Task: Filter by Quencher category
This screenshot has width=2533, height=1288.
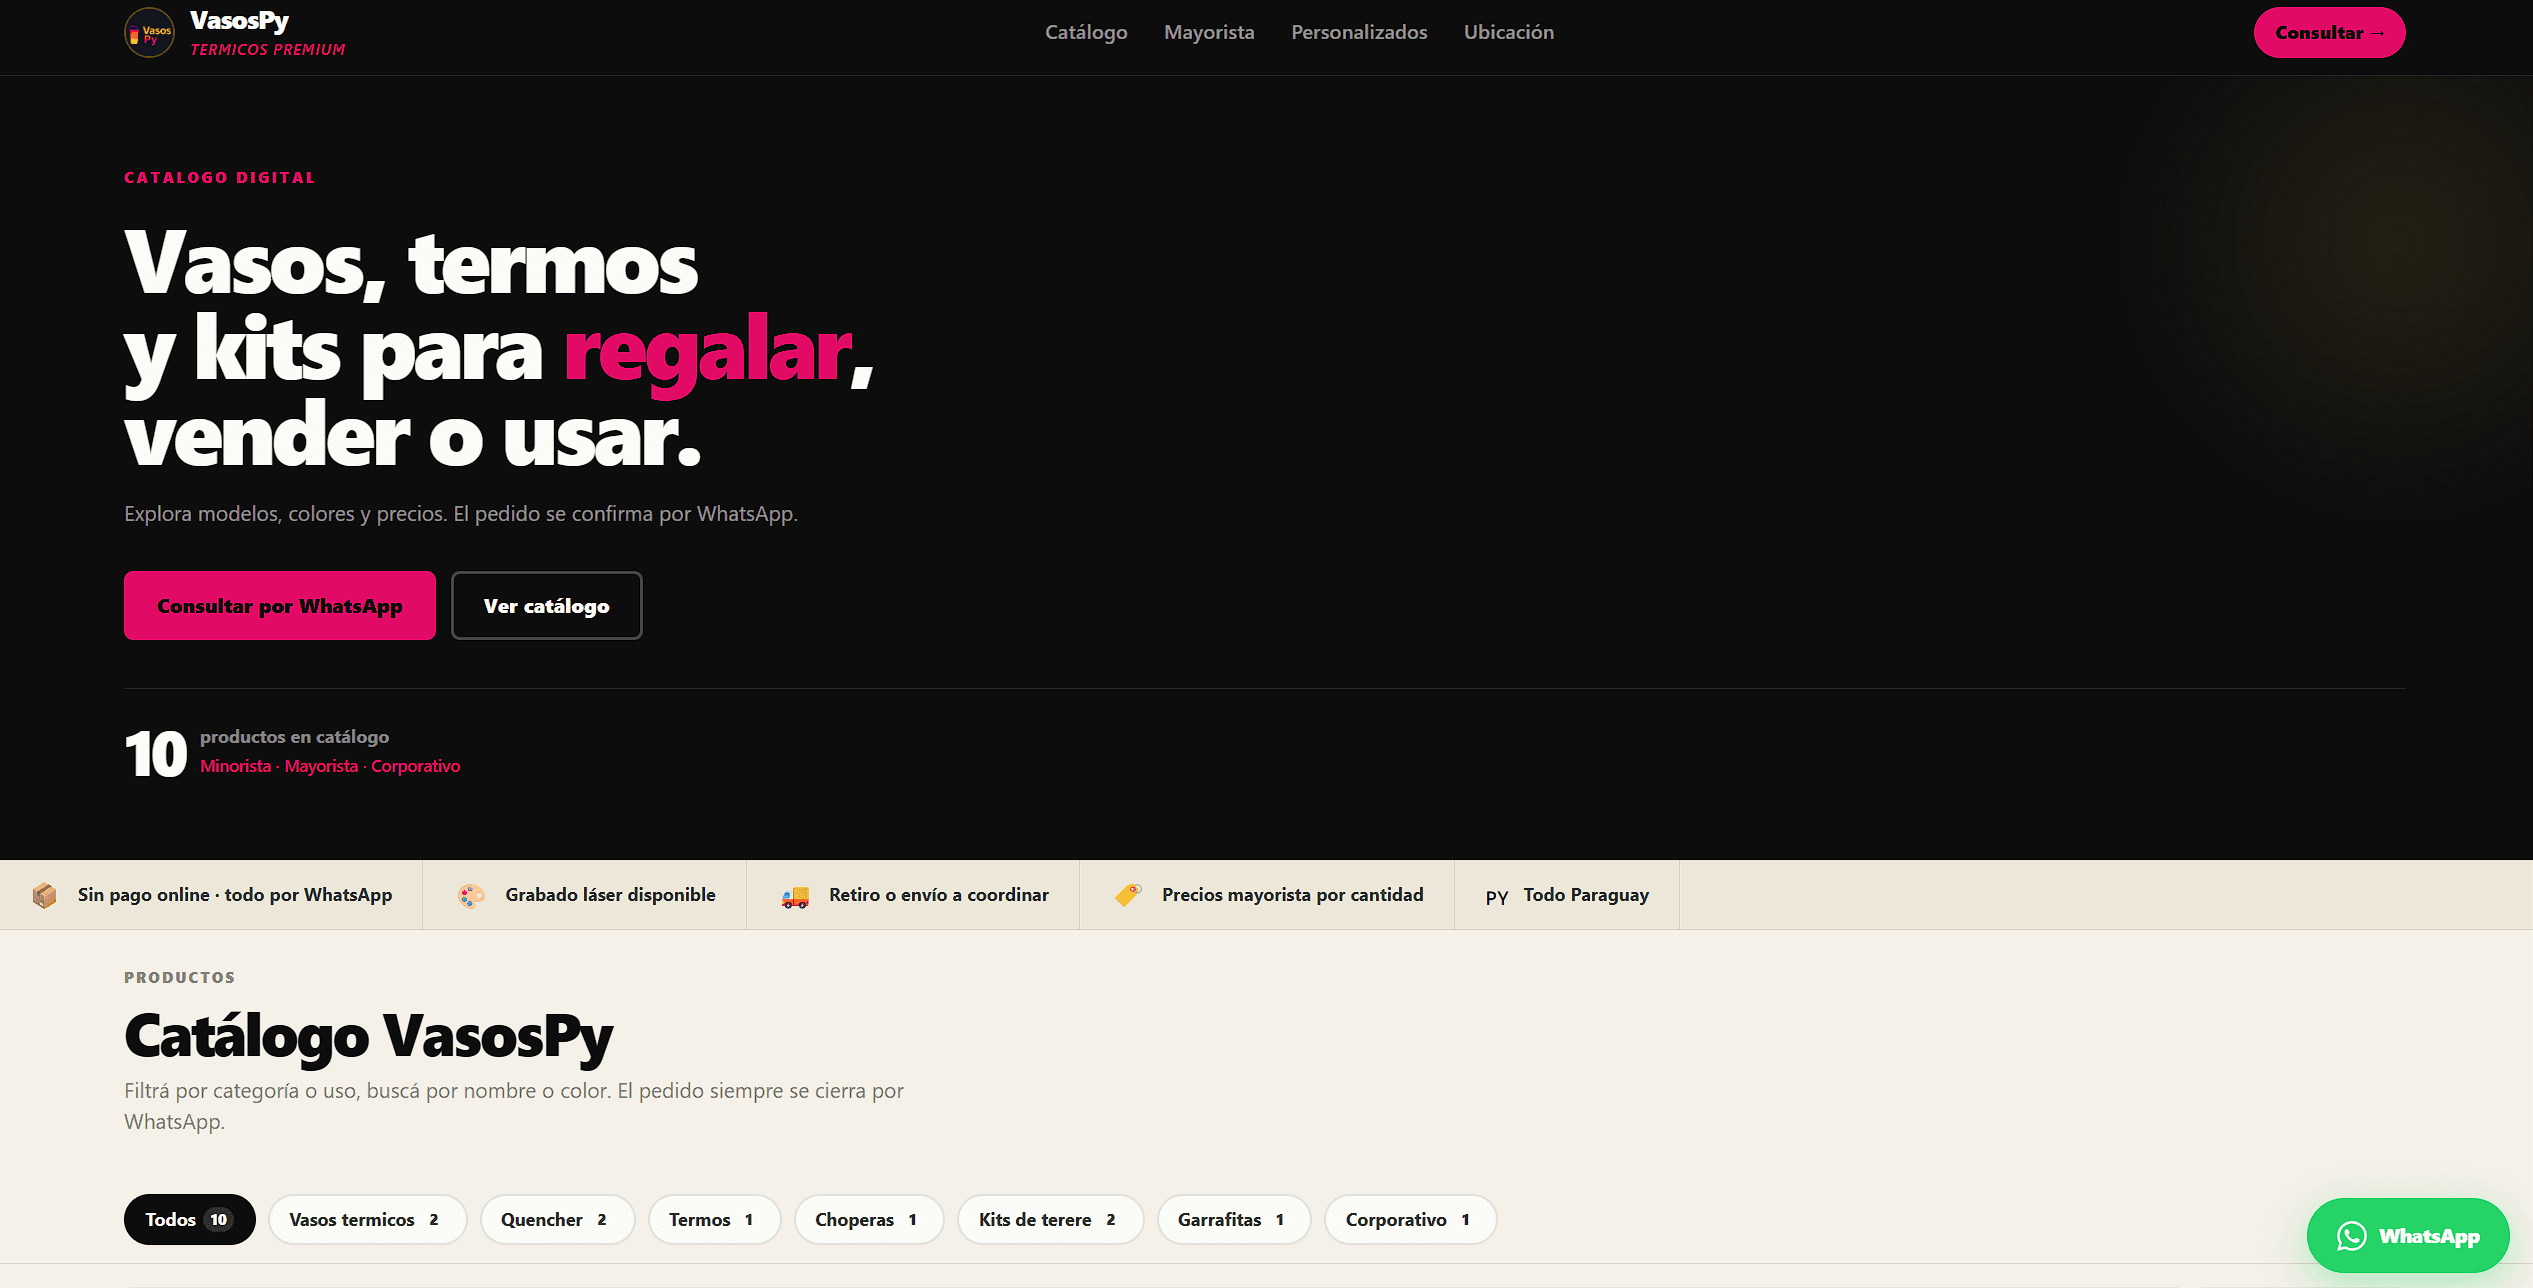Action: [557, 1220]
